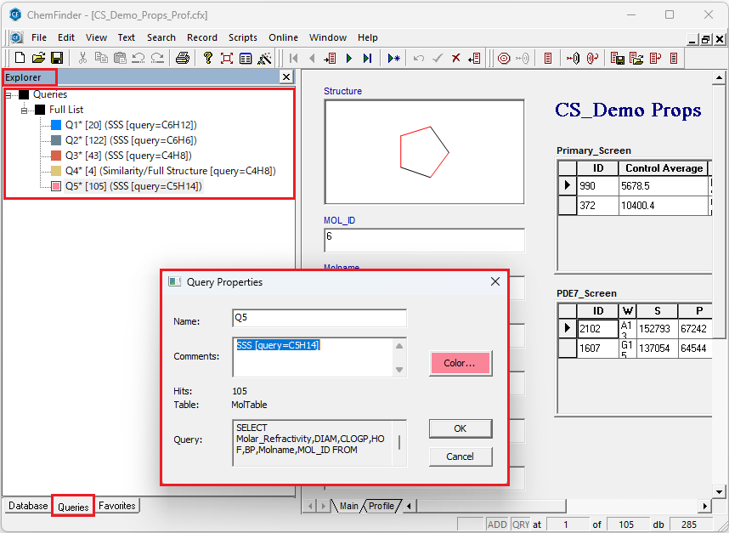Click the Print toolbar icon
This screenshot has height=533, width=729.
pyautogui.click(x=183, y=59)
